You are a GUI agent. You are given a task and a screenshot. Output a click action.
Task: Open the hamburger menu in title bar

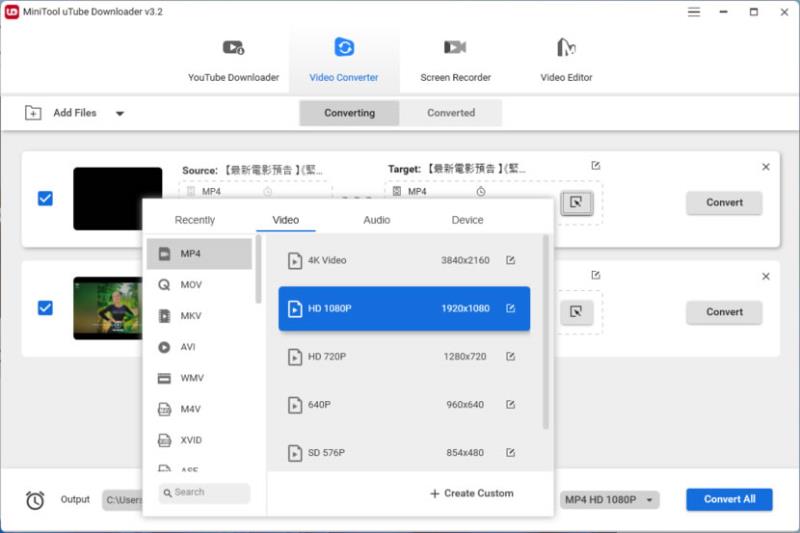click(x=693, y=12)
